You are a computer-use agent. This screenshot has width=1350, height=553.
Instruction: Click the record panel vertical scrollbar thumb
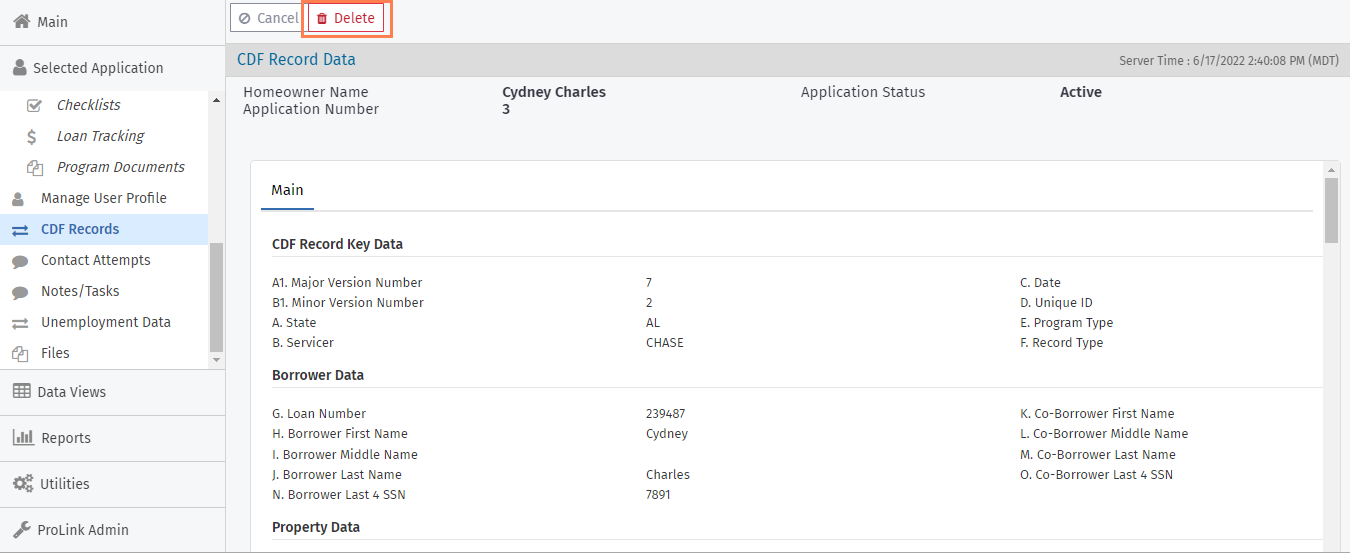coord(1331,210)
